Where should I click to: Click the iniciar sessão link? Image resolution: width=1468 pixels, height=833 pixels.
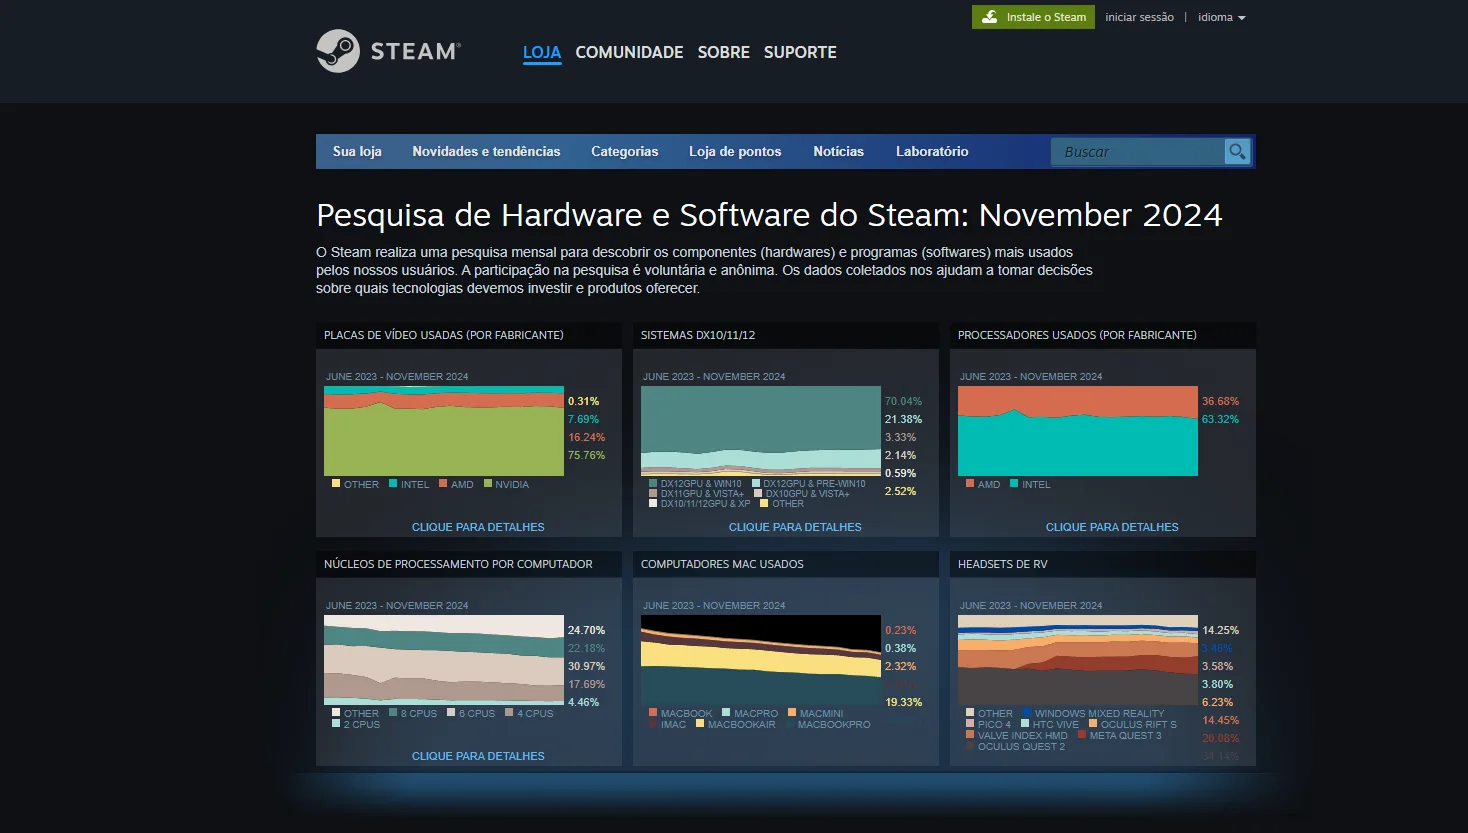1139,17
